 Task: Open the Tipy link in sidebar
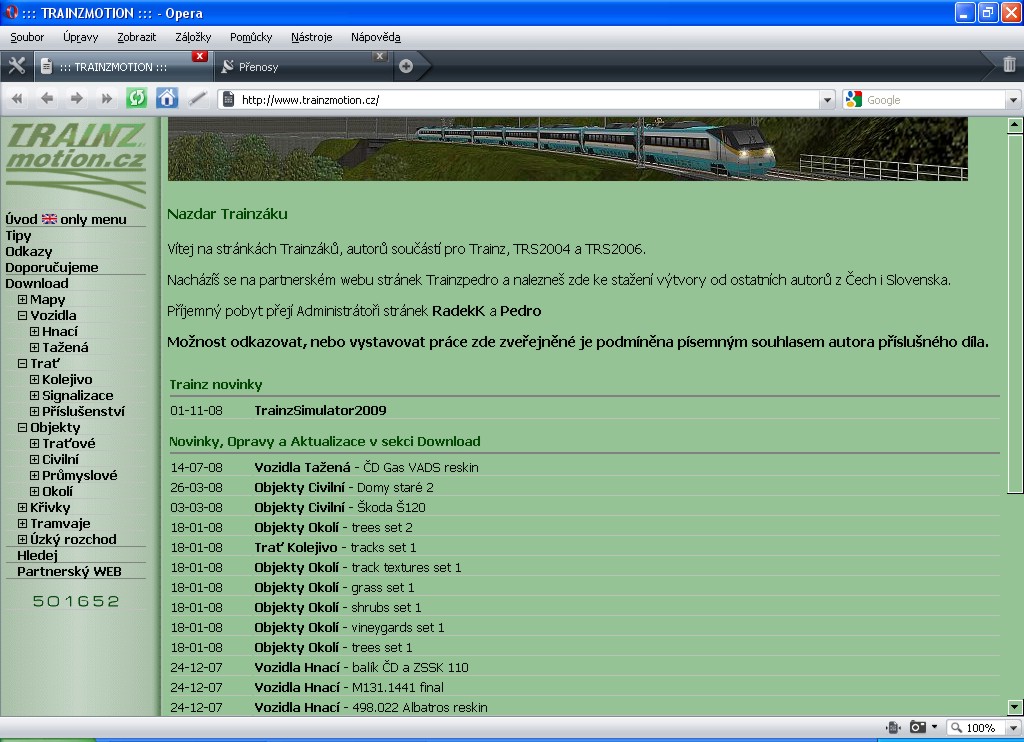(x=18, y=236)
